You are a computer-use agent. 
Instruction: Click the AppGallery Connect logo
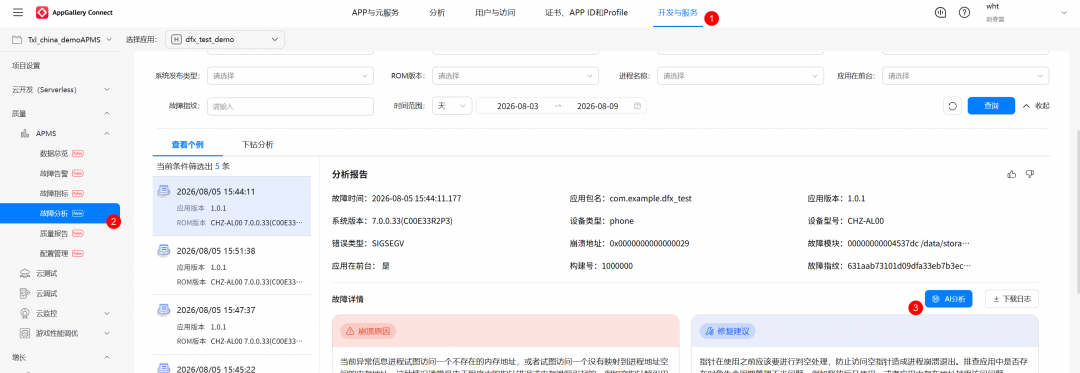click(73, 12)
